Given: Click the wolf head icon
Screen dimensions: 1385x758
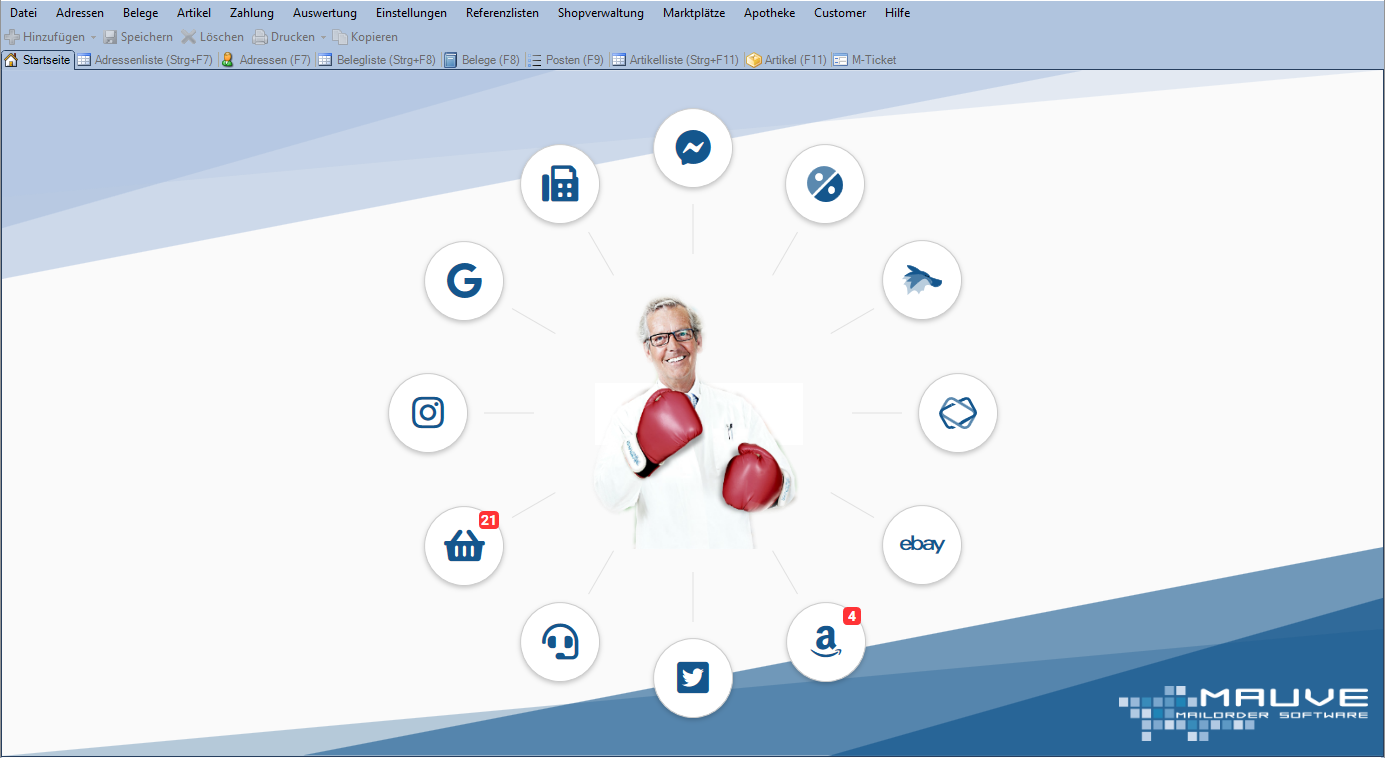Looking at the screenshot, I should 922,281.
